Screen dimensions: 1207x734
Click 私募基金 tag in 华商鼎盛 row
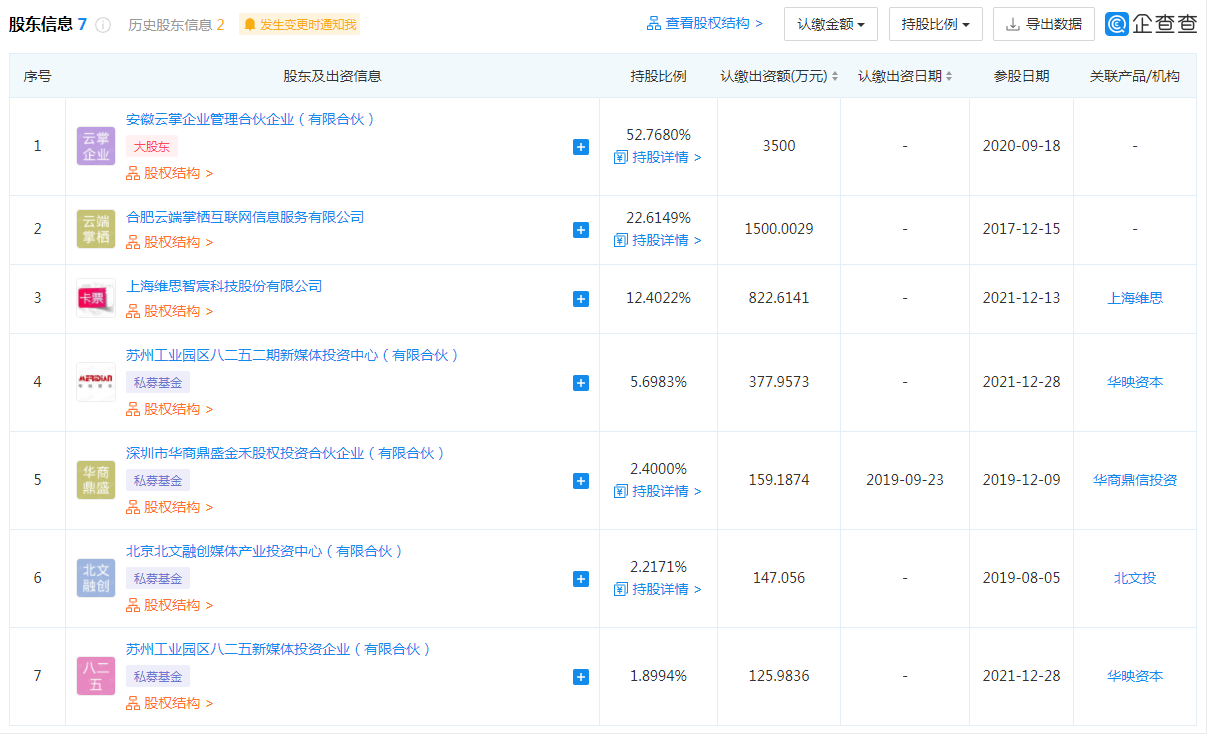[x=158, y=480]
